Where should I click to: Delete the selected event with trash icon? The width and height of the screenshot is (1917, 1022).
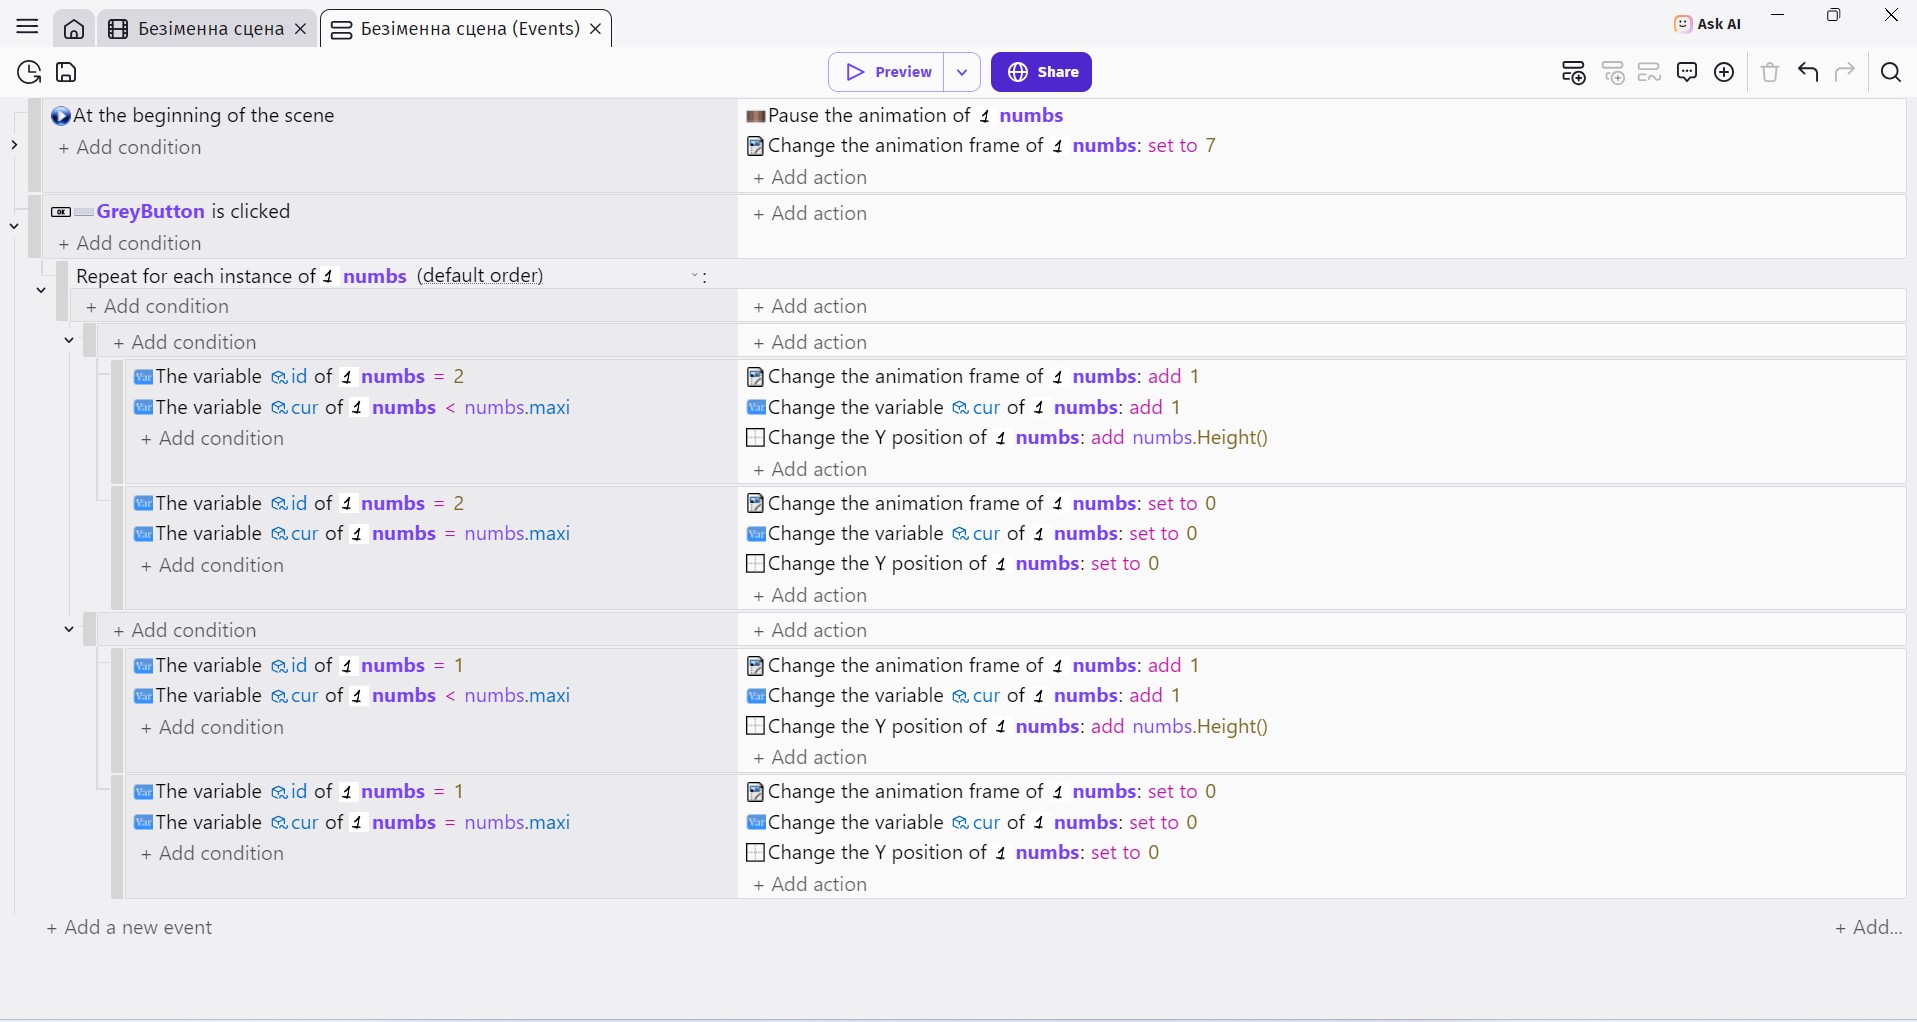(1771, 72)
